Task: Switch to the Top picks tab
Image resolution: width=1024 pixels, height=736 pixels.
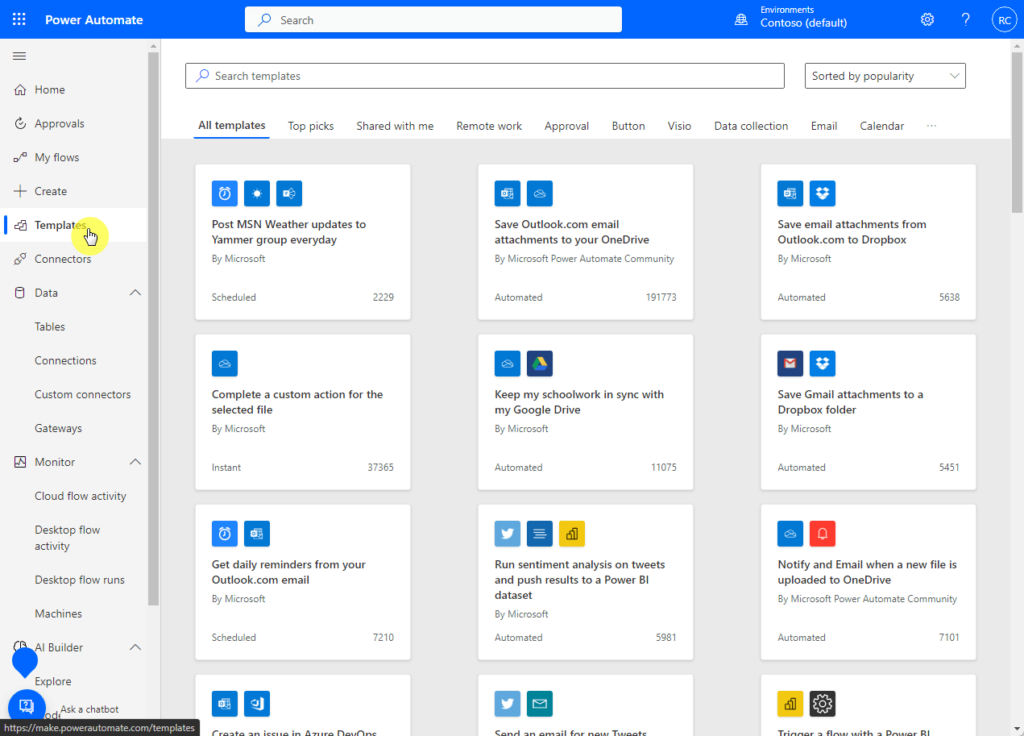Action: click(311, 126)
